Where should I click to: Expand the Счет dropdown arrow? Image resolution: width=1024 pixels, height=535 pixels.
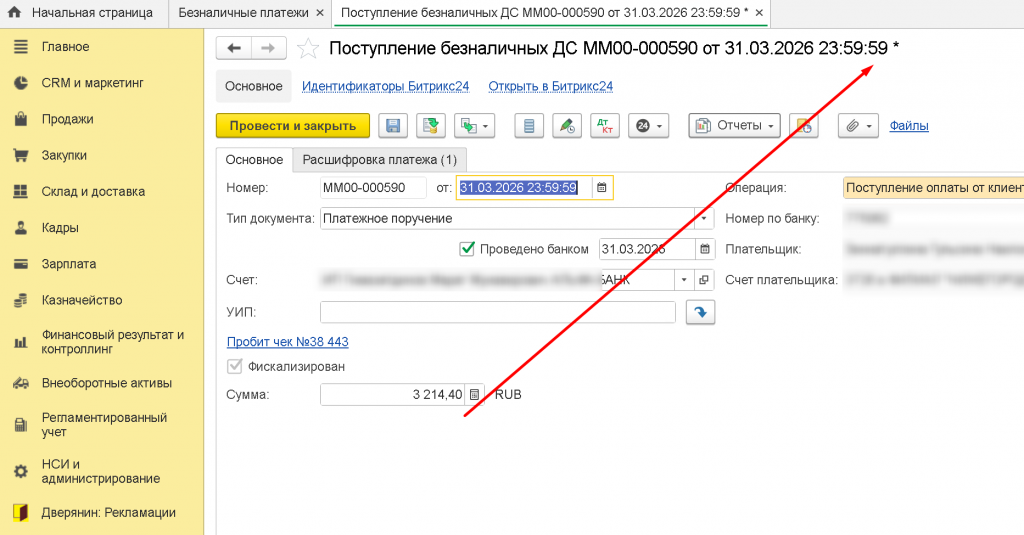(x=684, y=280)
